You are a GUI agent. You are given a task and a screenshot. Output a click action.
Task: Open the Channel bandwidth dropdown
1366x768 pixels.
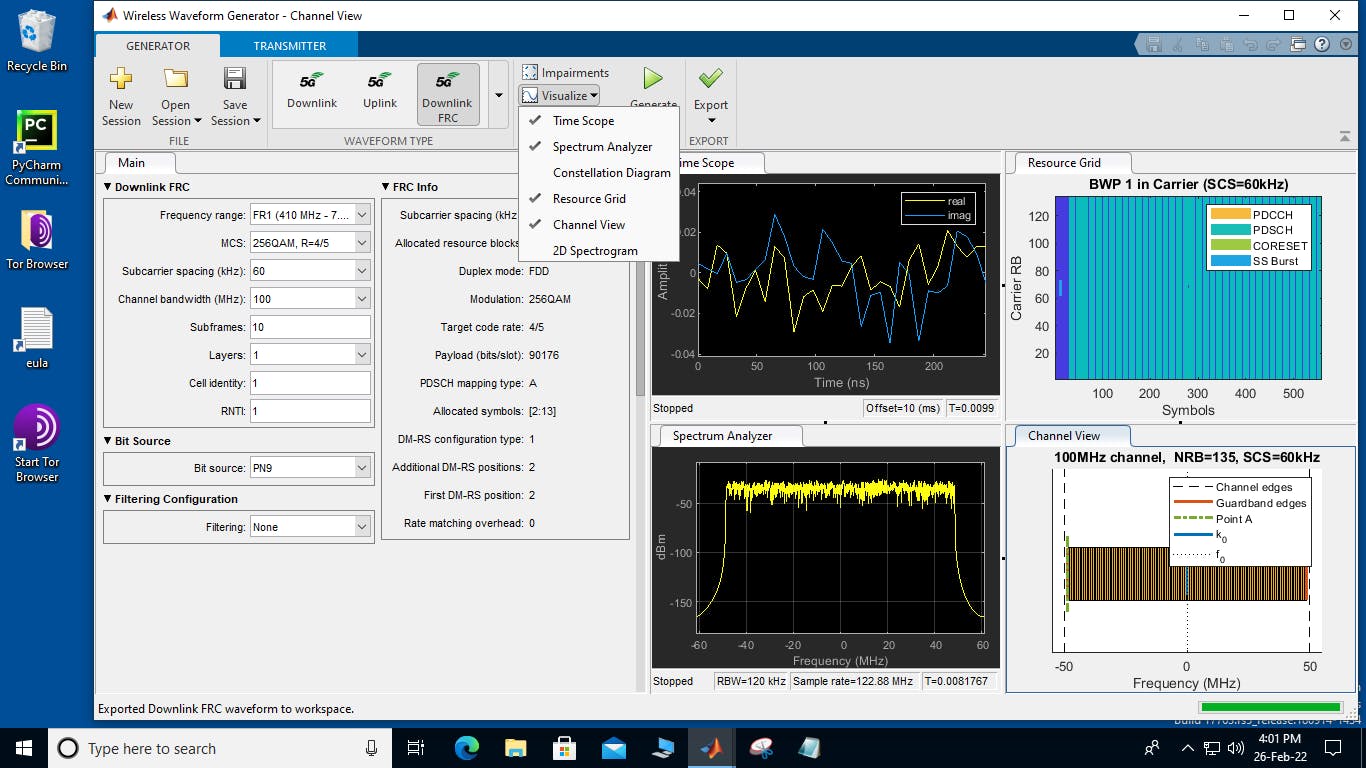click(362, 299)
